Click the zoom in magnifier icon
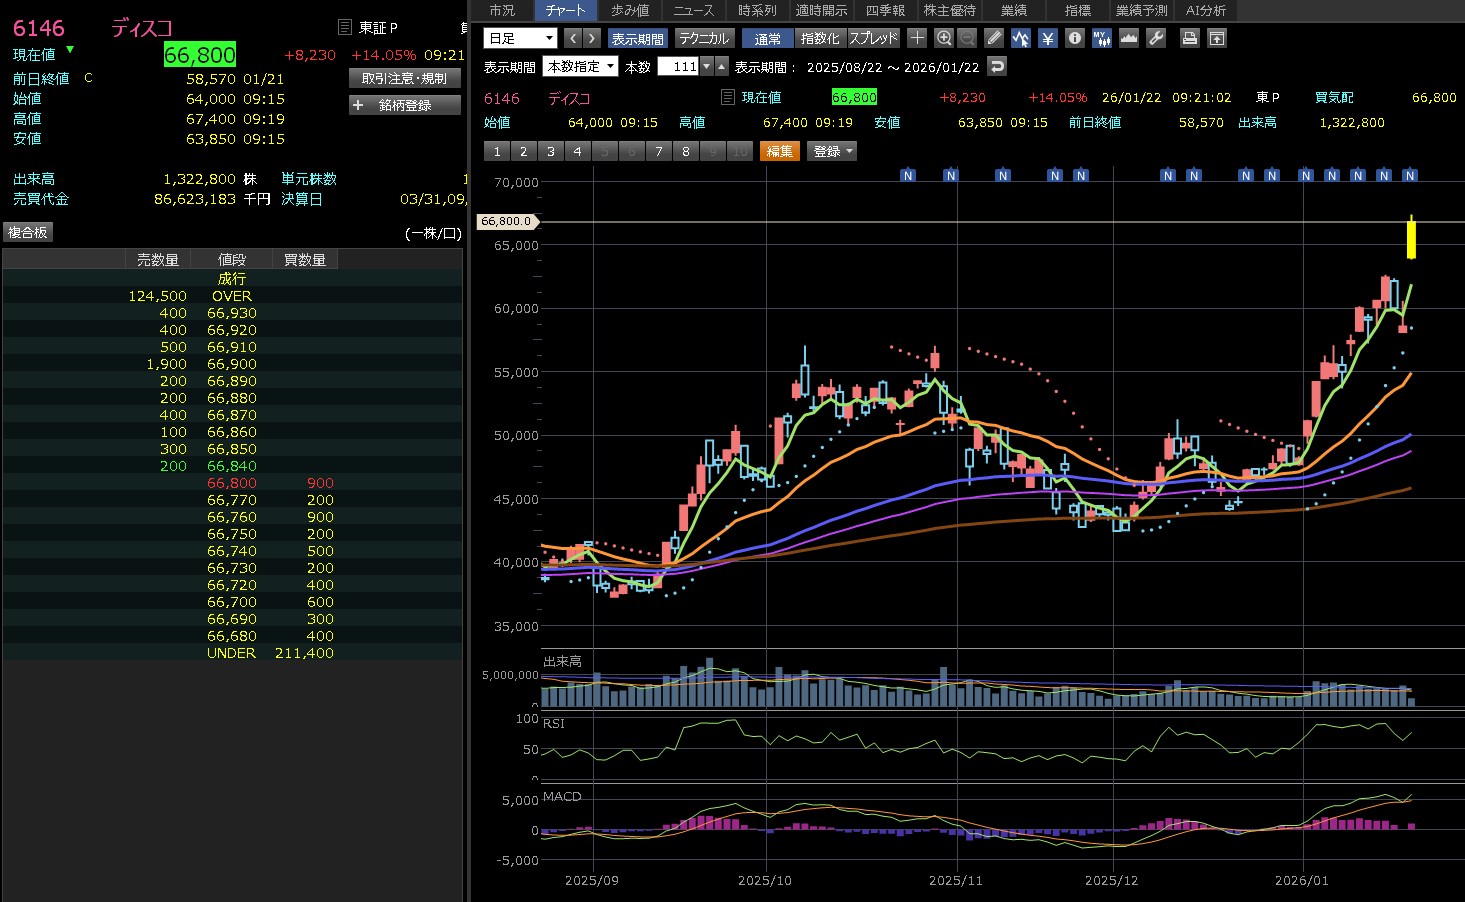 [x=943, y=38]
